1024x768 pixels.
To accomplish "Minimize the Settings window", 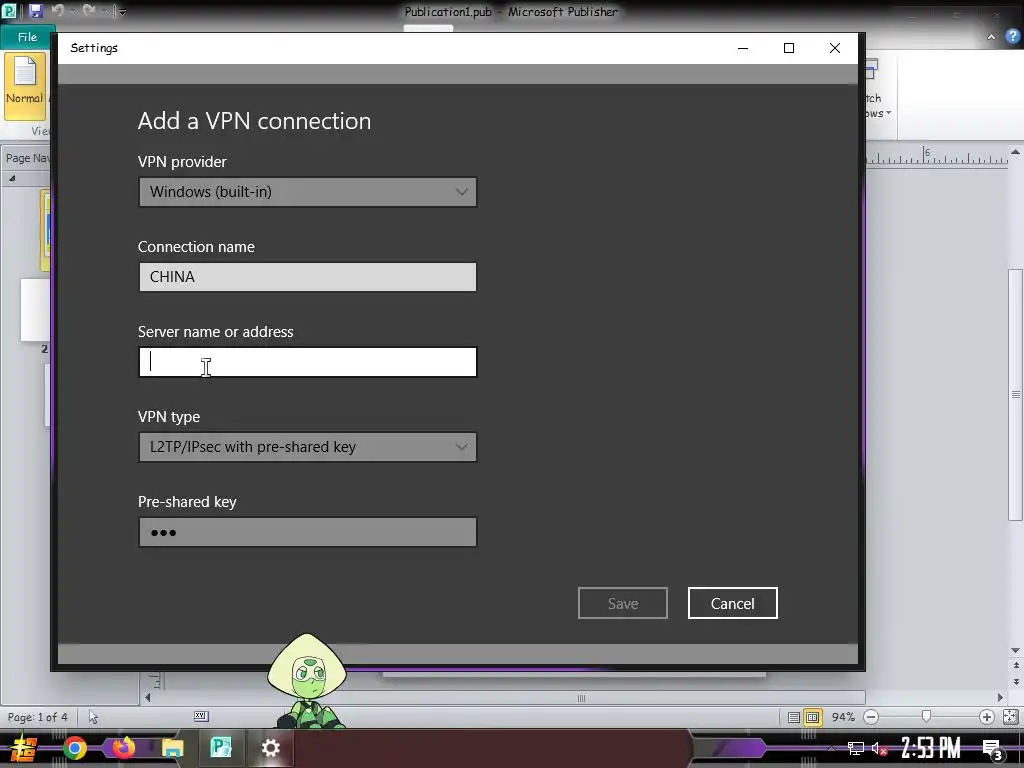I will (743, 48).
